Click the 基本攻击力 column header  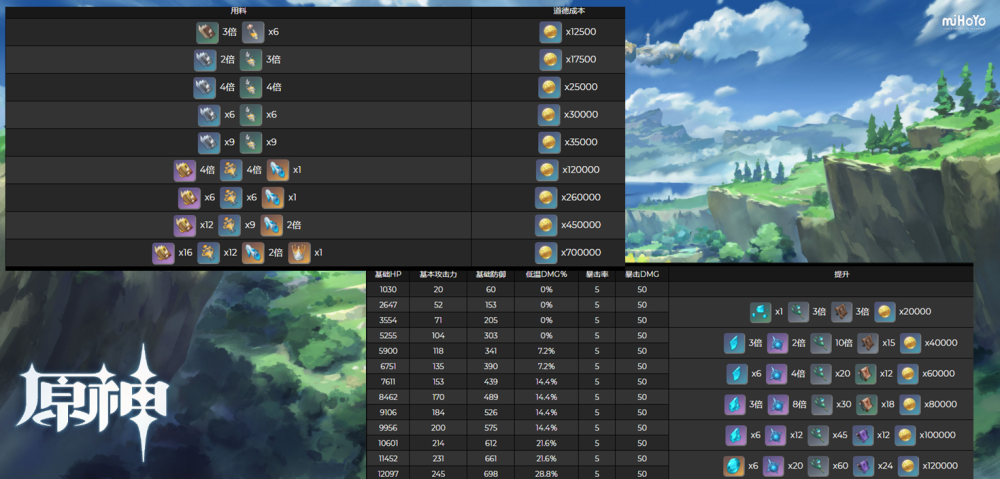(438, 274)
